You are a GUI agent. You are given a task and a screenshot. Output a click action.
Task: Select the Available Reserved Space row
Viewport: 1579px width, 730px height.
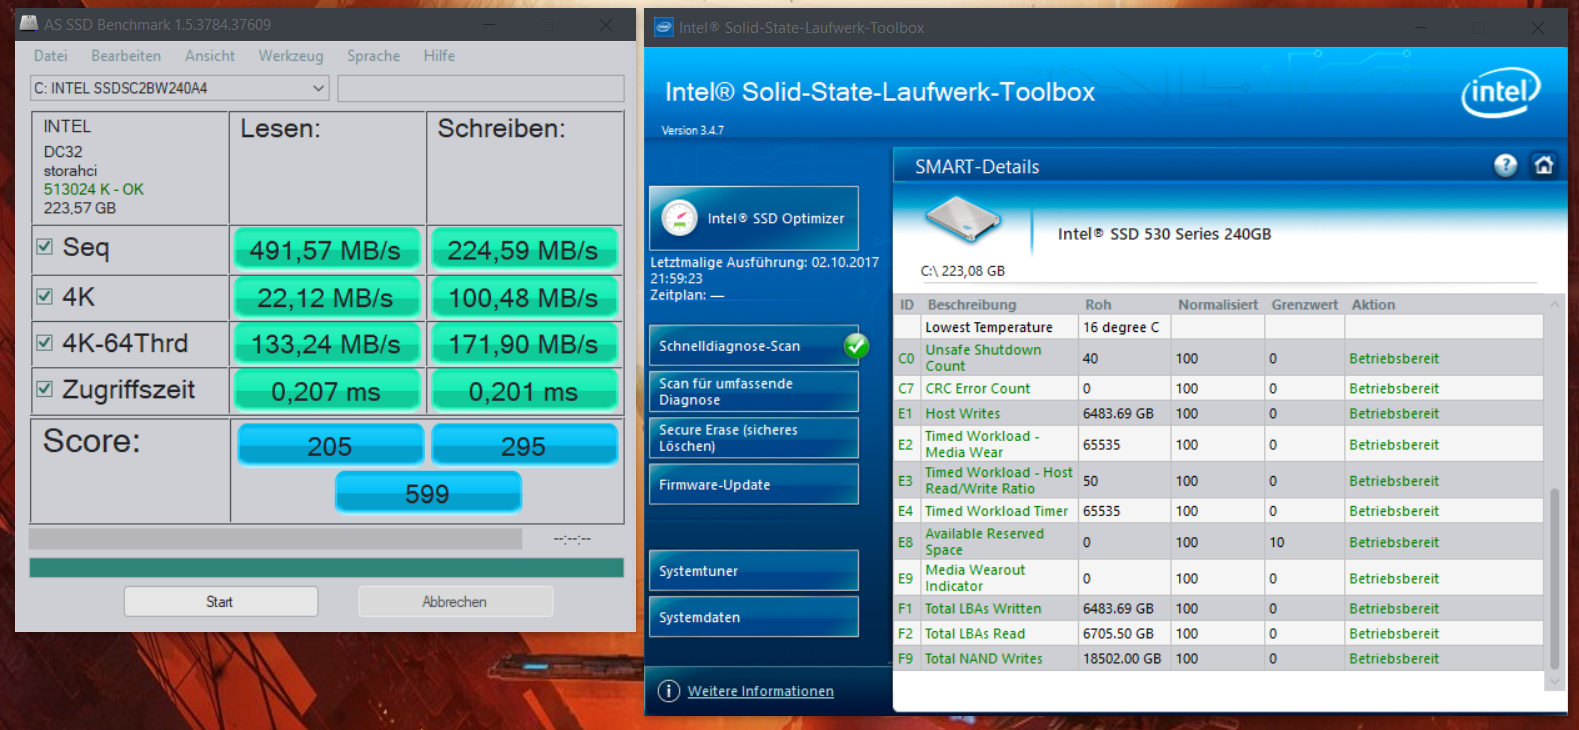click(1219, 542)
